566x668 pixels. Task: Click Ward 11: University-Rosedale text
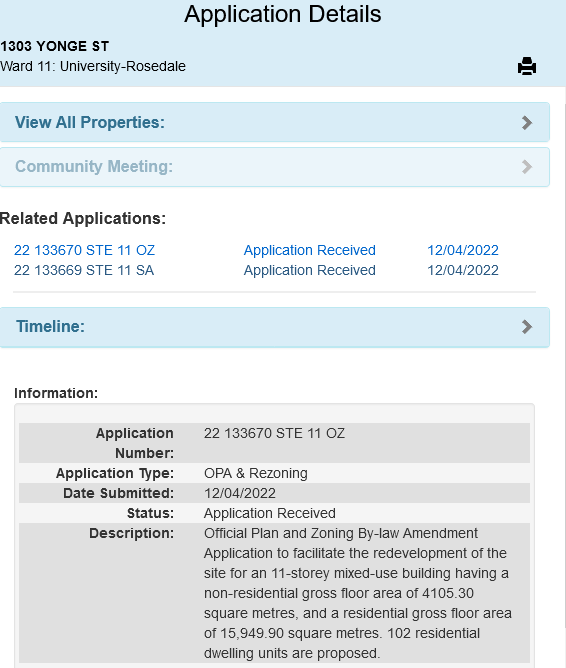pos(93,66)
